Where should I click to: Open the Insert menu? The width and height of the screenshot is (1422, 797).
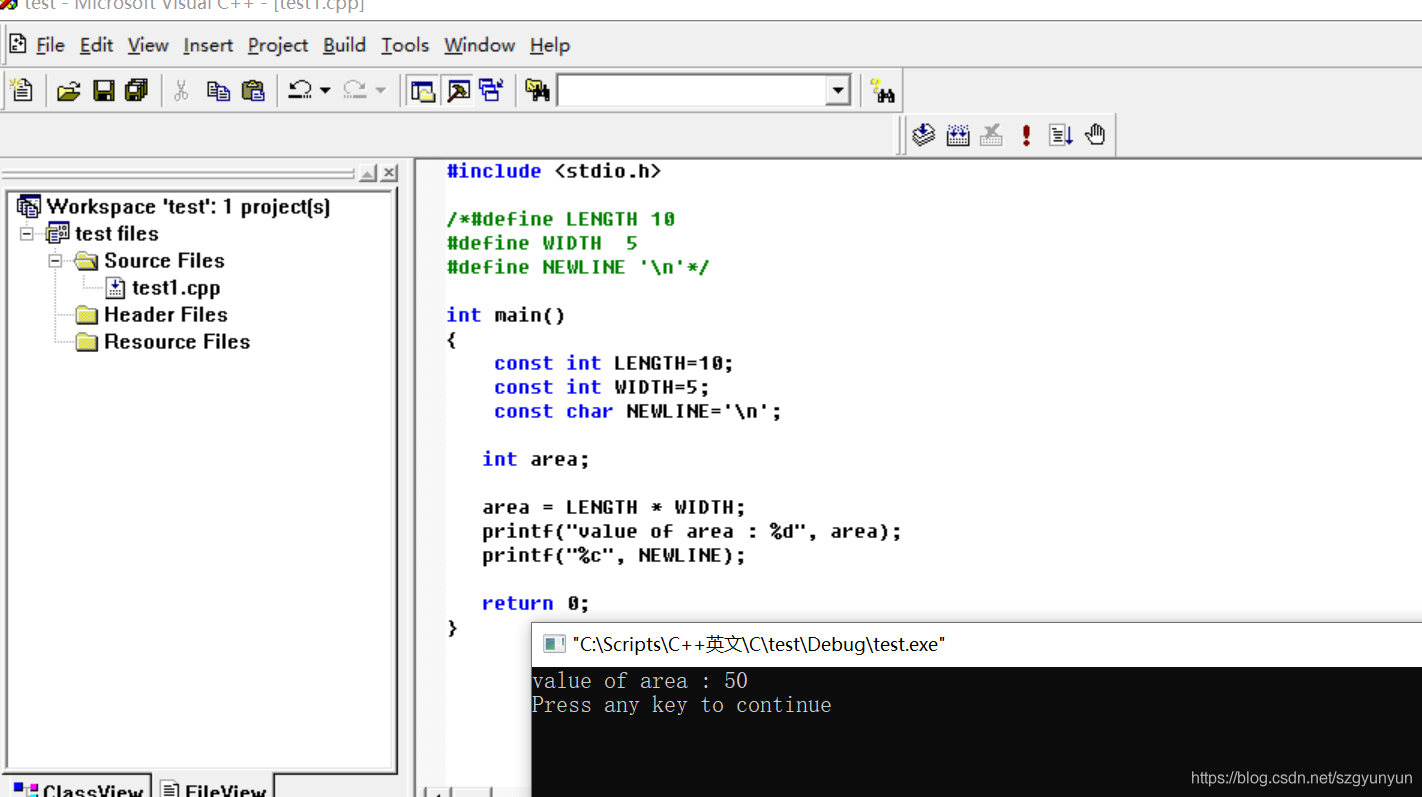208,45
